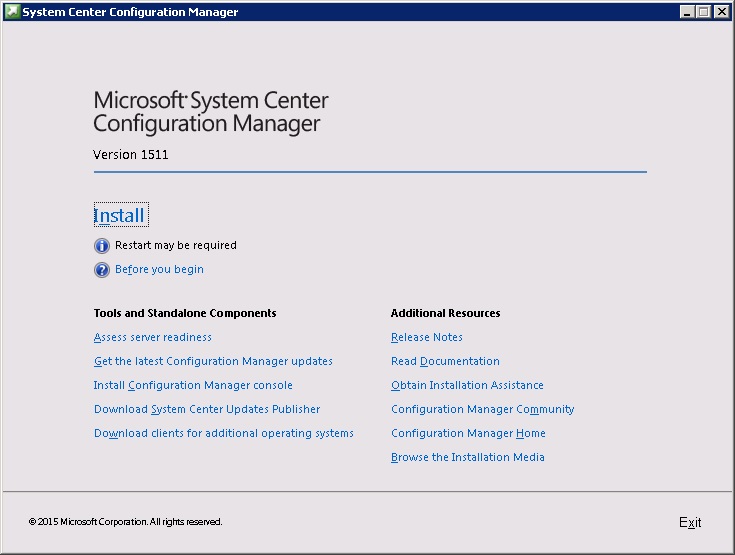Screen dimensions: 735x555
Task: Open the Before you begin link
Action: (x=159, y=269)
